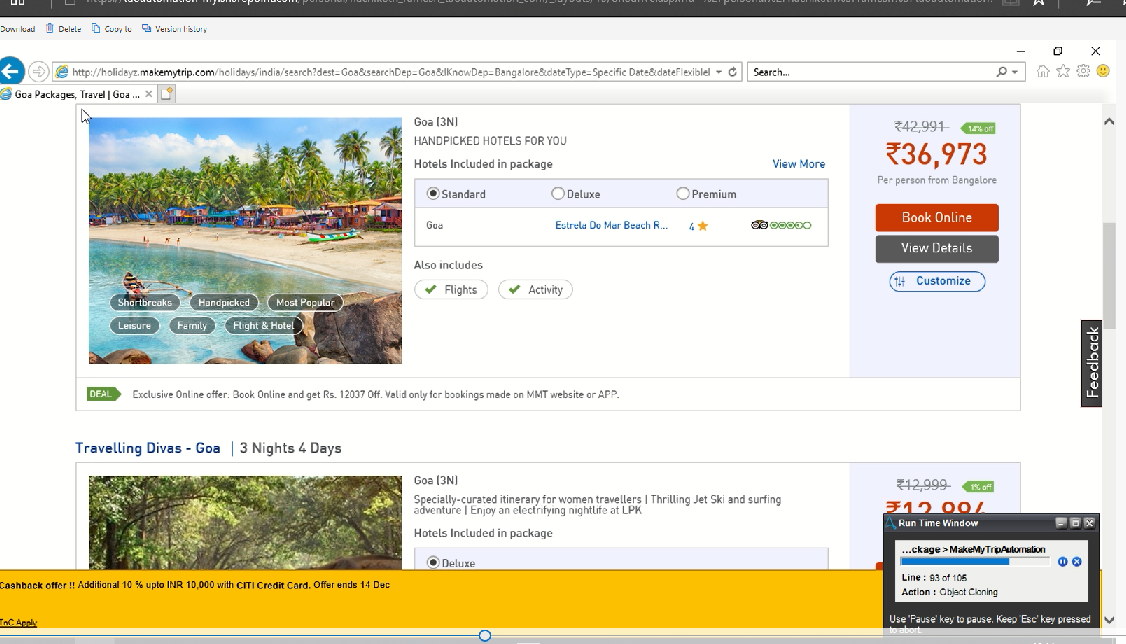Select the Premium hotel option
This screenshot has height=644, width=1126.
pos(683,194)
